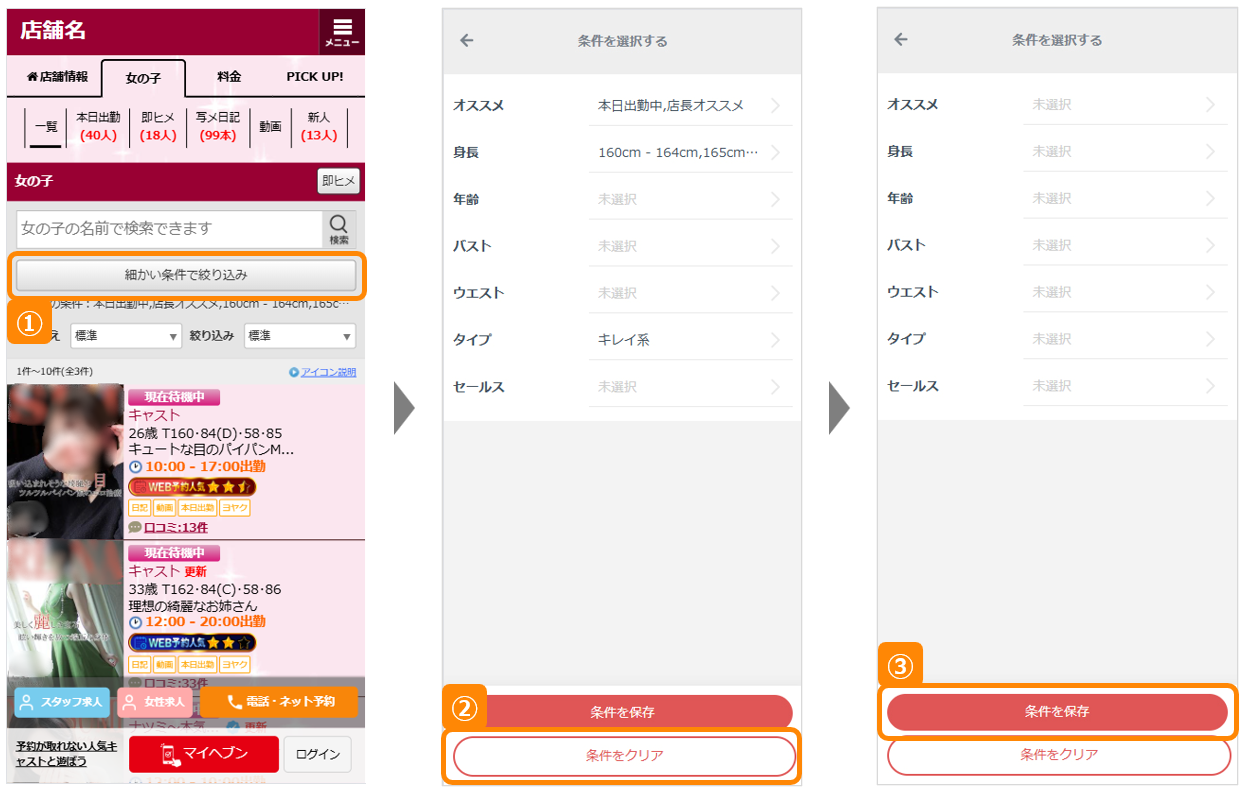
Task: Switch to the 料金 tab
Action: pos(229,76)
